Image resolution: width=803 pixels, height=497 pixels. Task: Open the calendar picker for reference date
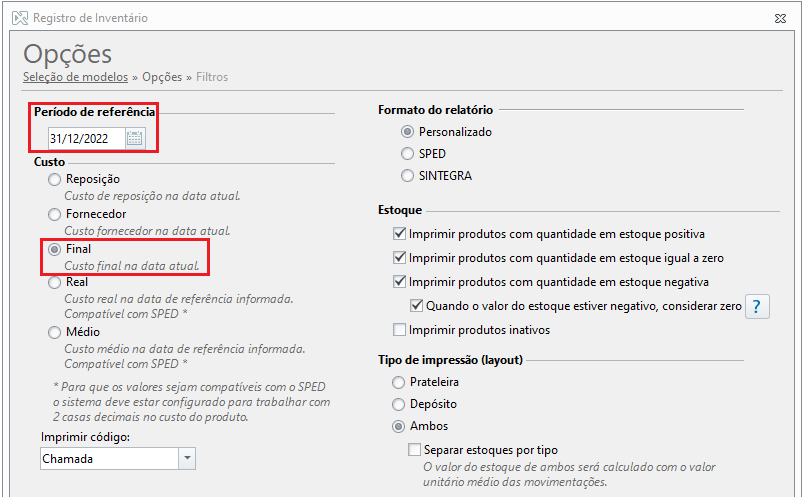135,138
